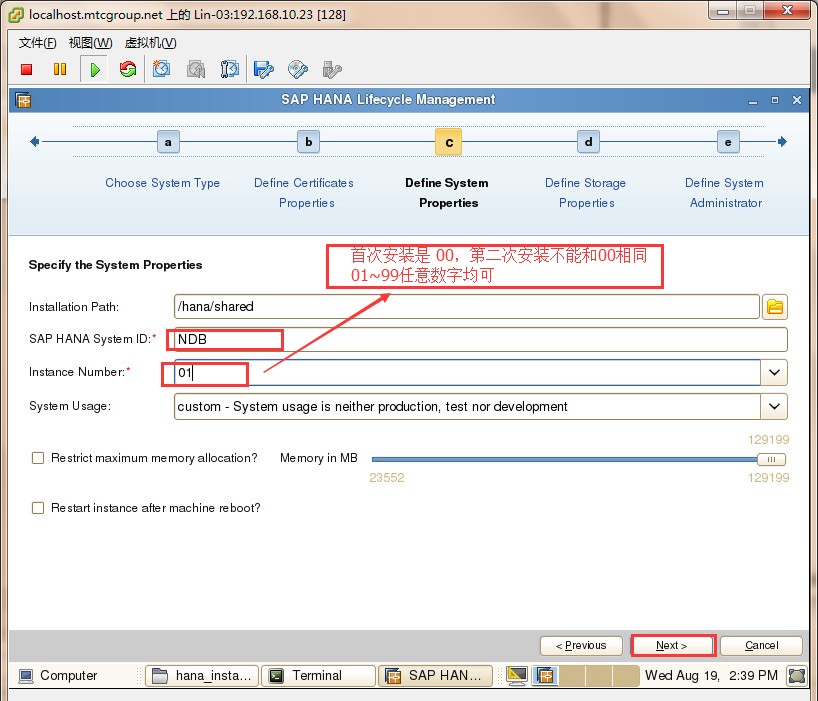818x701 pixels.
Task: Click the clock Wed Aug 19, 2:39 PM
Action: pos(712,675)
